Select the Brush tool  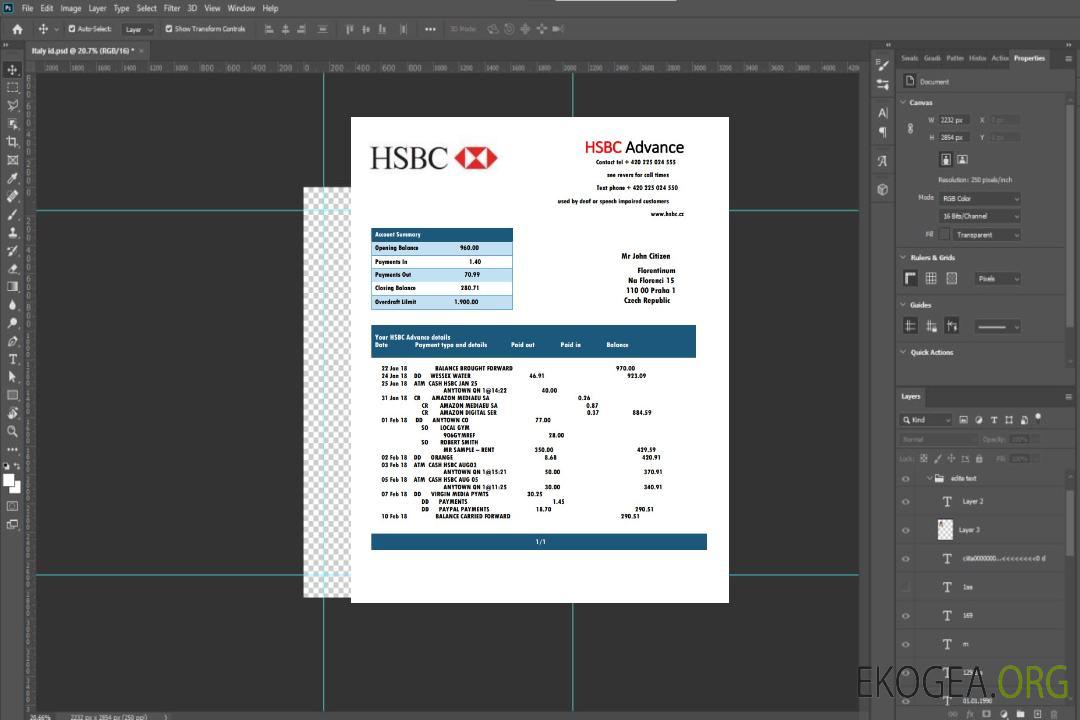(12, 214)
